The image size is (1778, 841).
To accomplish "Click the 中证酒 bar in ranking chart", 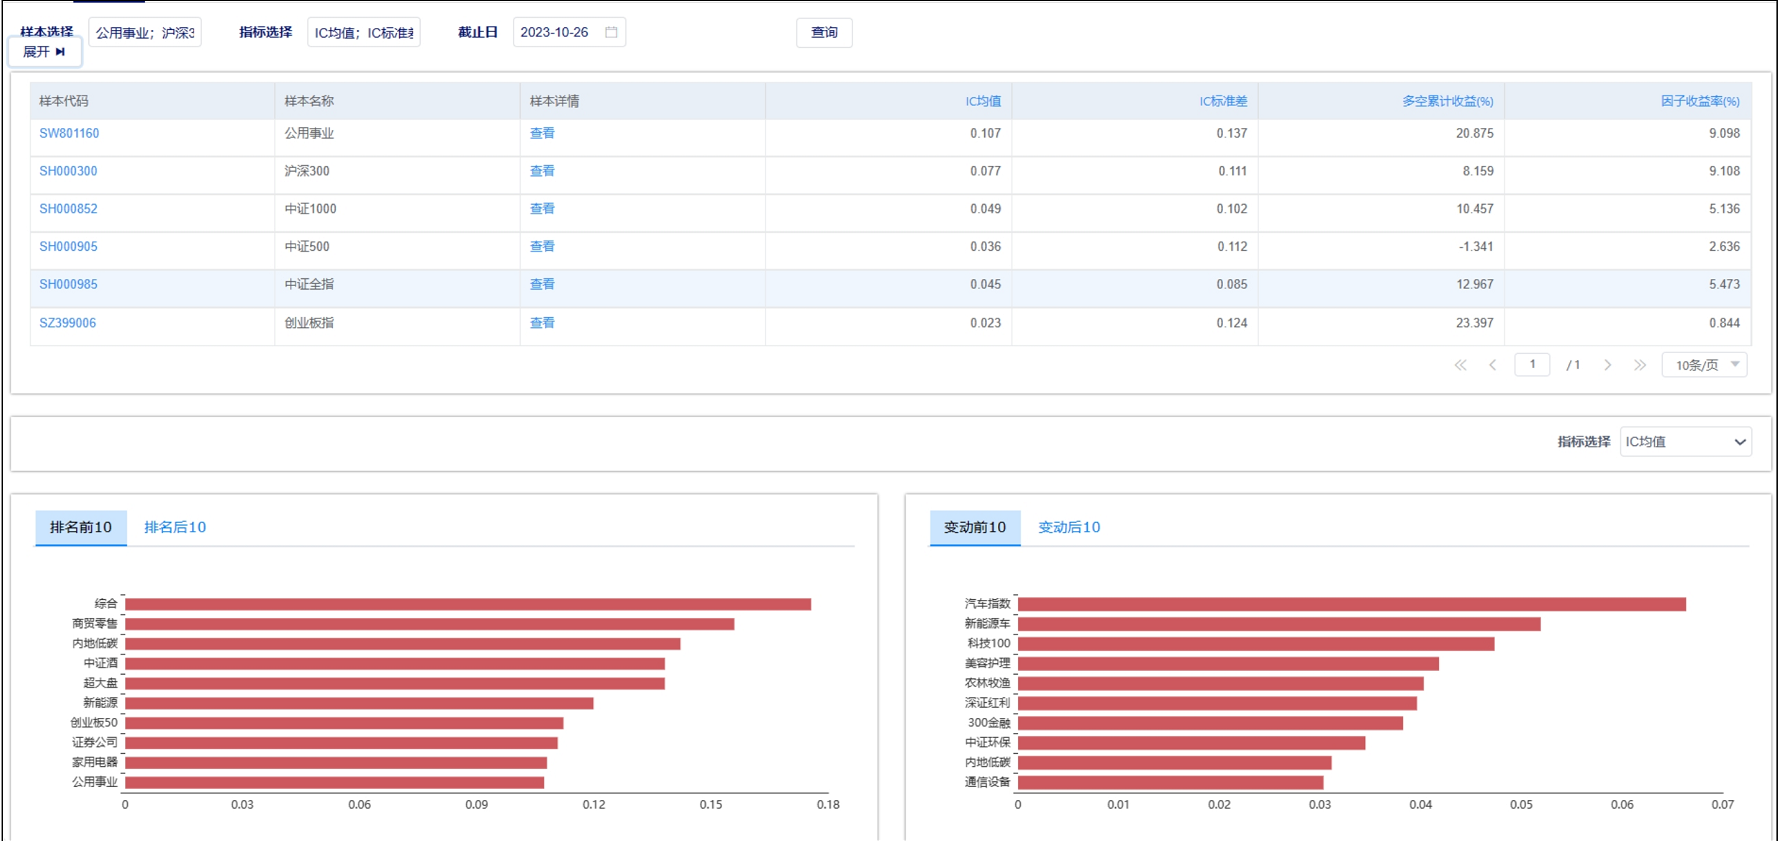I will click(395, 664).
